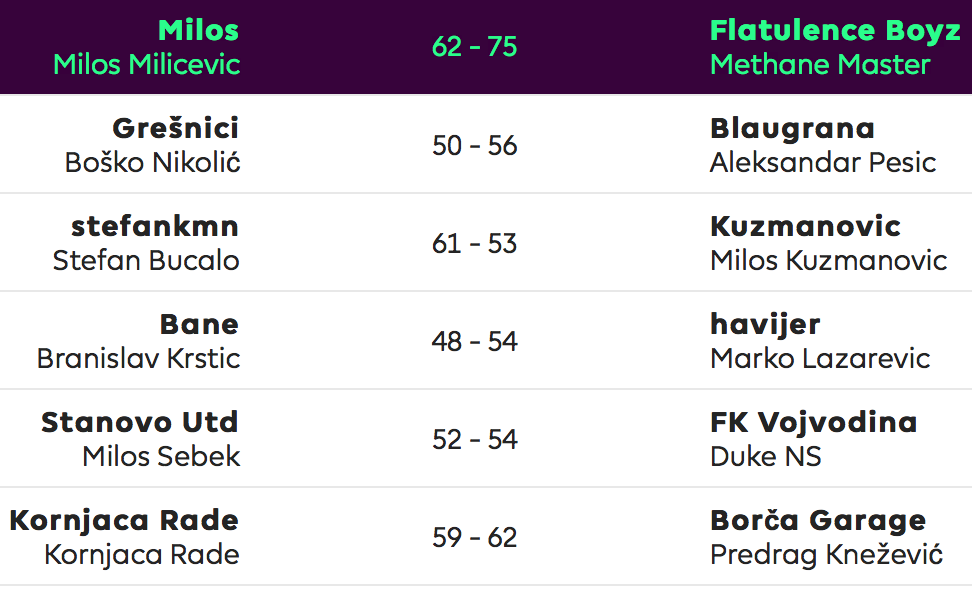Open the Bane team entry
This screenshot has height=592, width=972.
[199, 324]
